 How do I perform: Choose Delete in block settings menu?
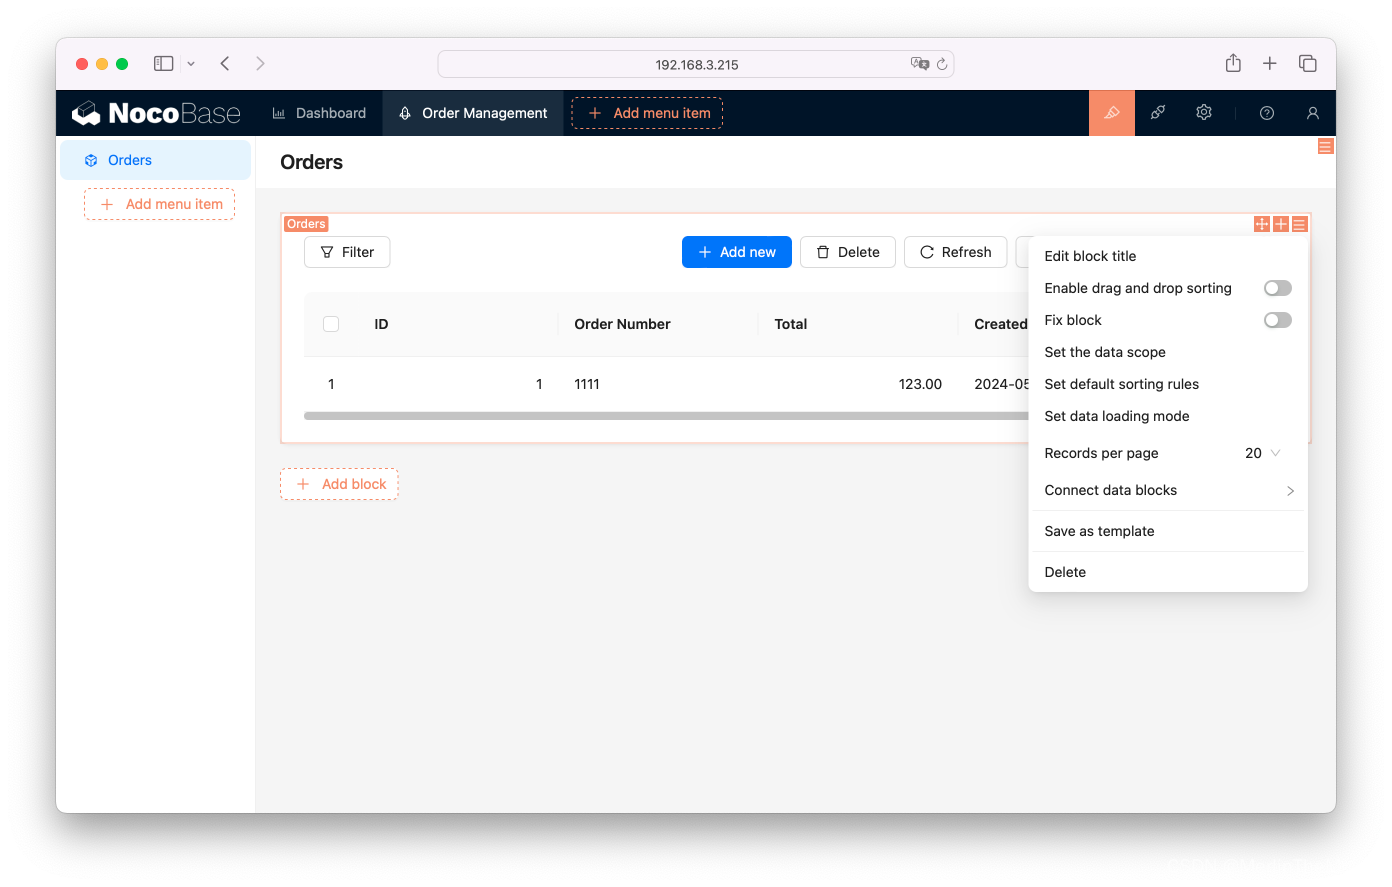[1168, 572]
